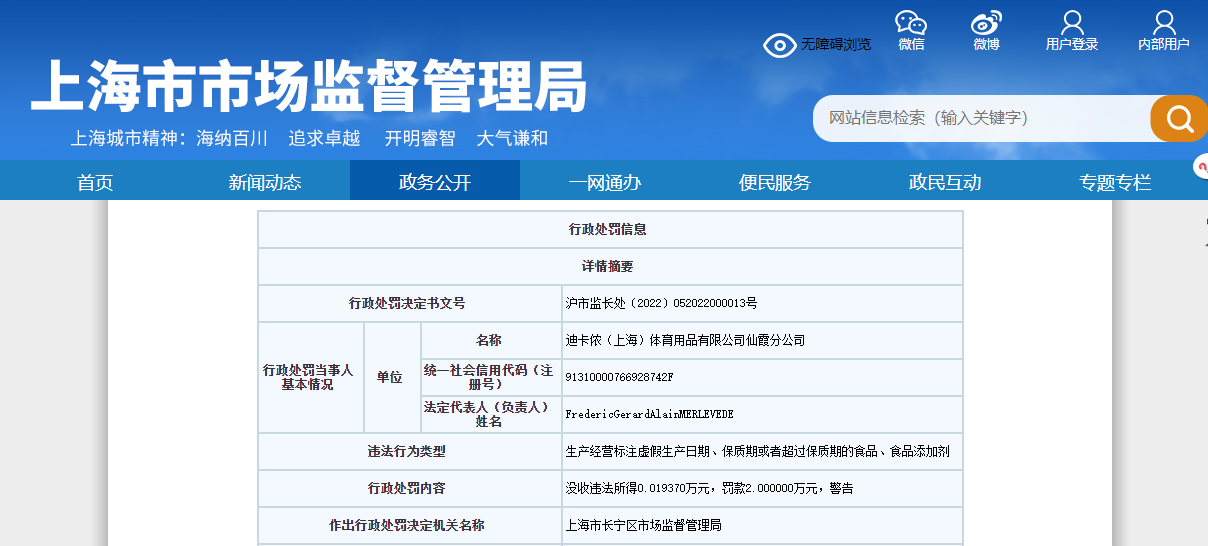Click the 行政处罚信息 table header
Viewport: 1208px width, 546px height.
(x=608, y=229)
